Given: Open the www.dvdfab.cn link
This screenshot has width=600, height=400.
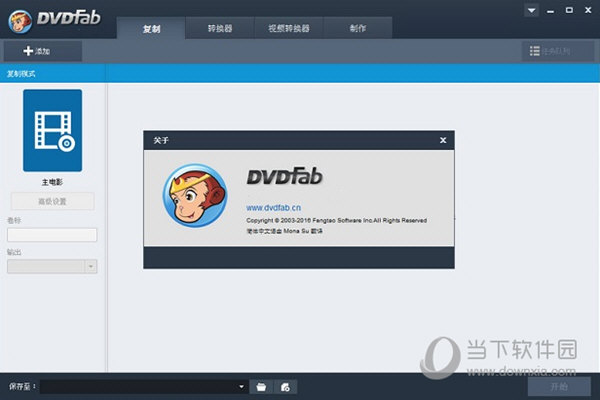Looking at the screenshot, I should pos(274,208).
